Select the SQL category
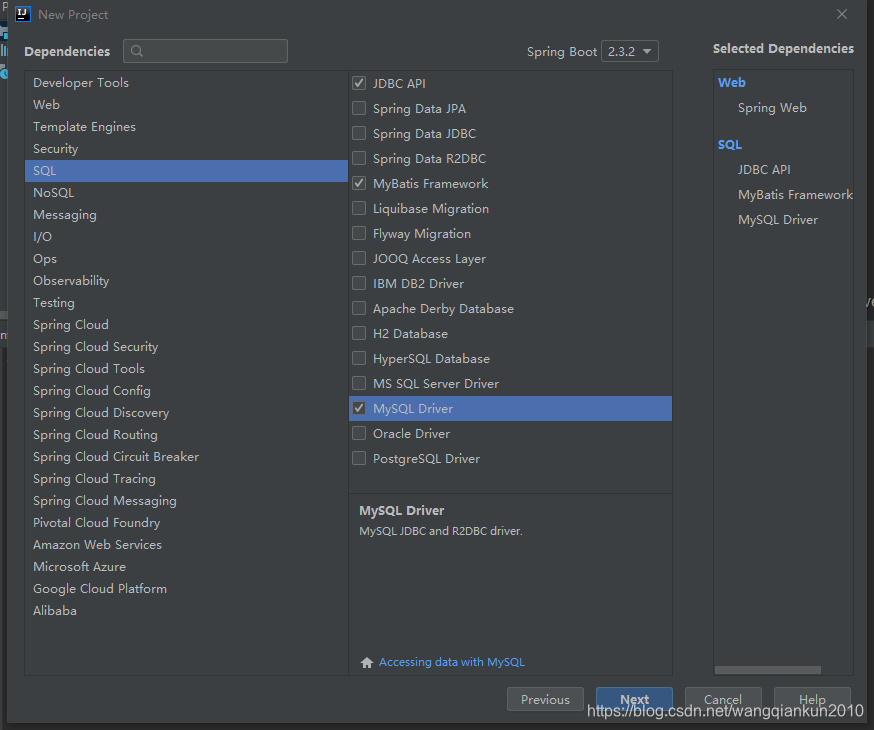874x730 pixels. pyautogui.click(x=186, y=171)
